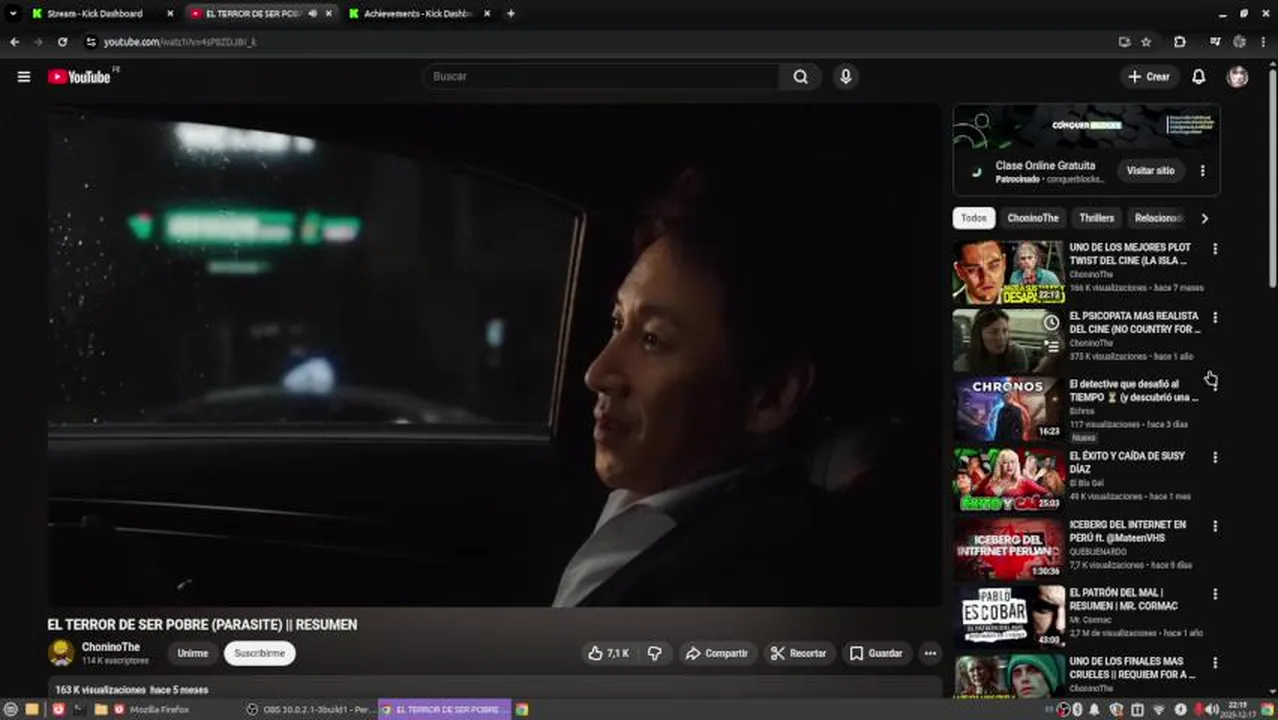The image size is (1278, 720).
Task: Go back with browser back arrow
Action: (14, 42)
